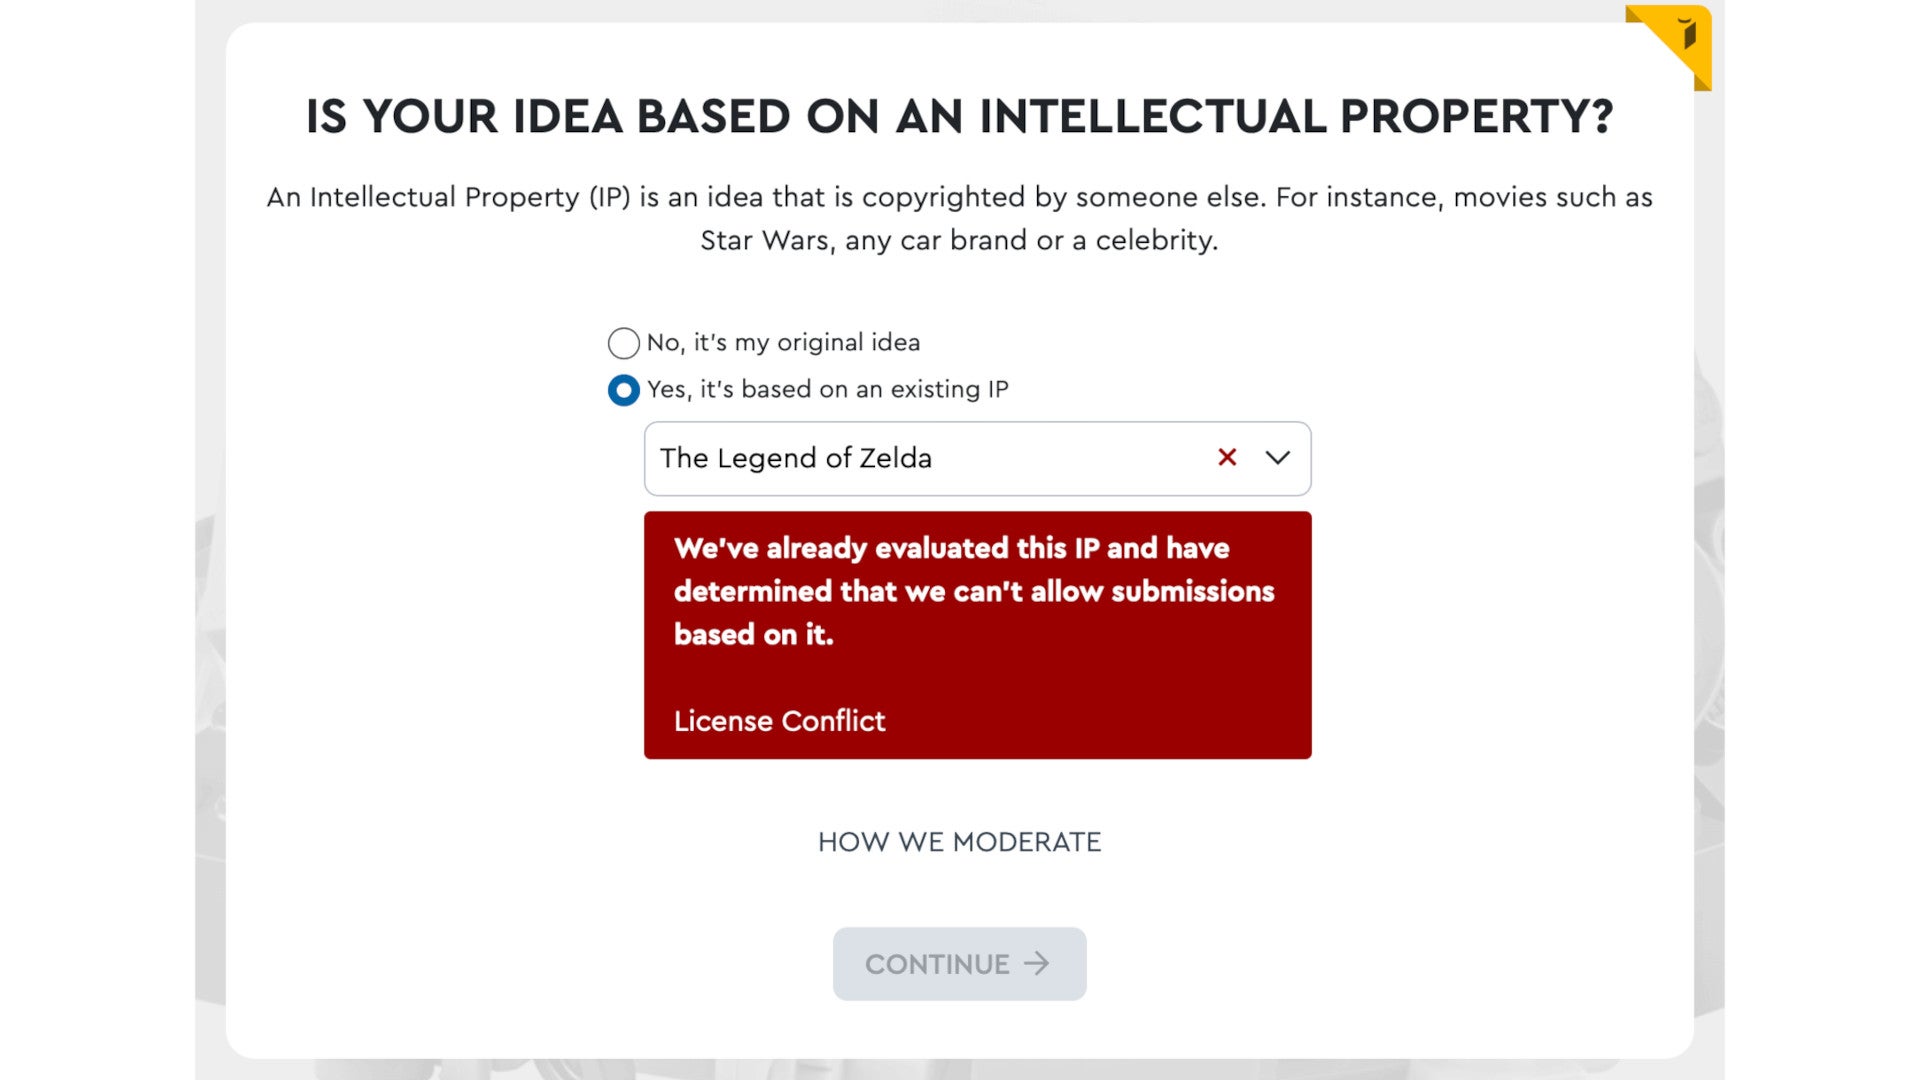Image resolution: width=1920 pixels, height=1080 pixels.
Task: Click the grey backdrop left of the dialog
Action: [x=210, y=540]
